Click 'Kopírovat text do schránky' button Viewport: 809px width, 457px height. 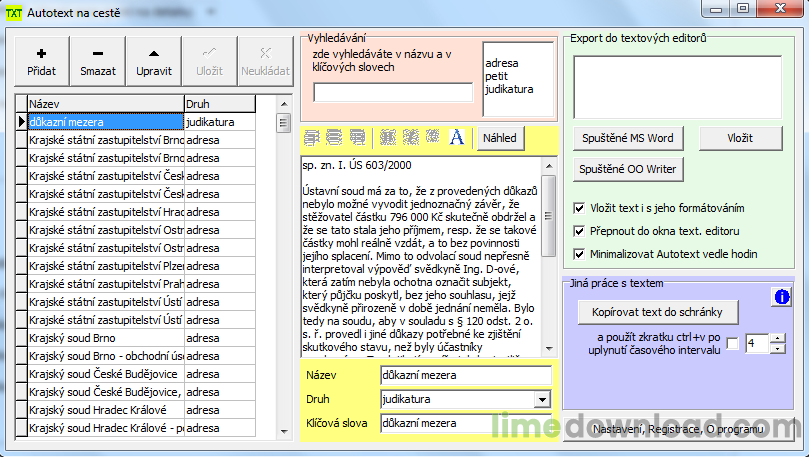657,312
